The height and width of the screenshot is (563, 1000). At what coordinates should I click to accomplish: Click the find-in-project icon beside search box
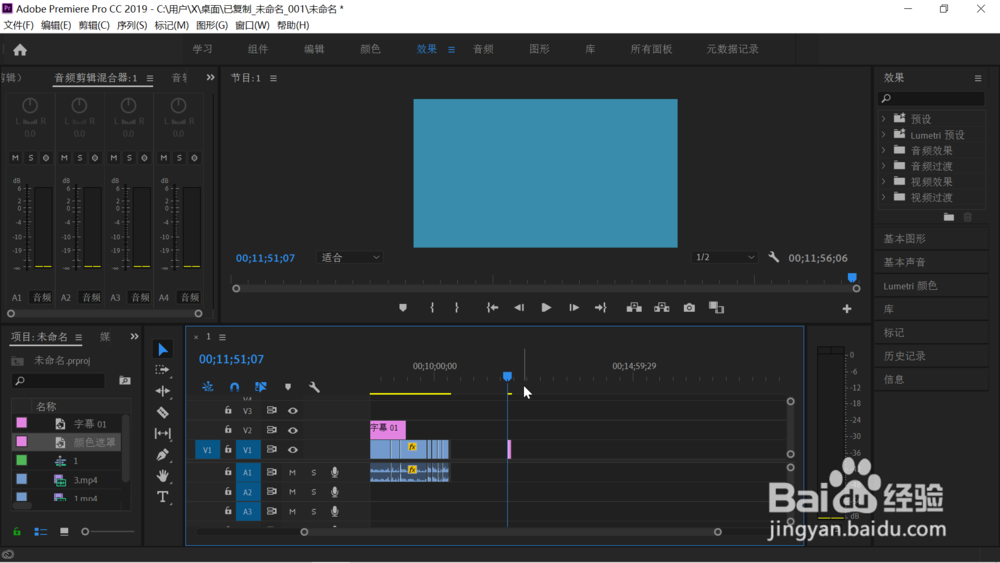coord(125,381)
